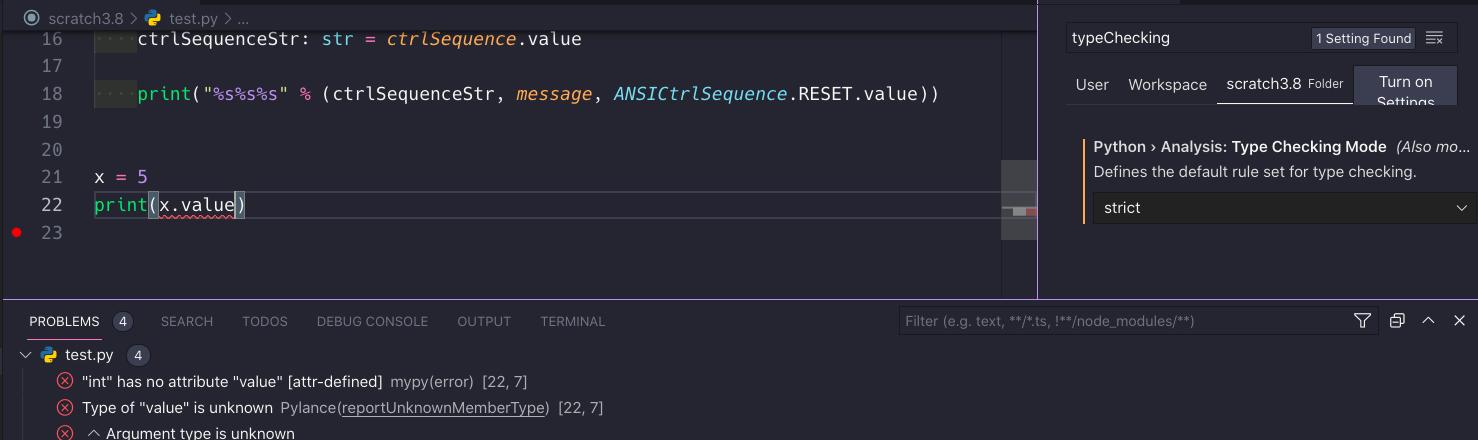Image resolution: width=1478 pixels, height=440 pixels.
Task: Click the Python file icon in breadcrumb
Action: tap(153, 18)
